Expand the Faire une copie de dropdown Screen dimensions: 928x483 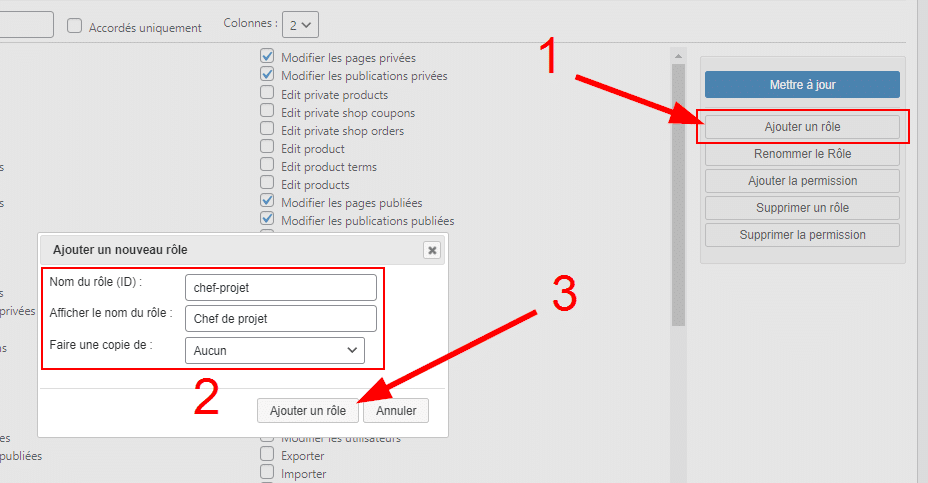coord(275,351)
